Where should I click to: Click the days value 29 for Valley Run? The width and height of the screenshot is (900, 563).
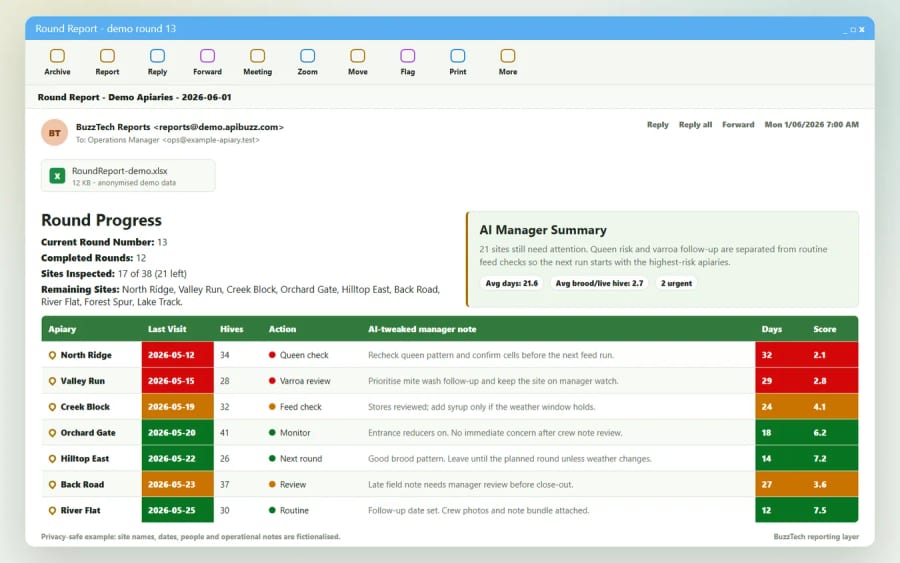[x=766, y=380]
